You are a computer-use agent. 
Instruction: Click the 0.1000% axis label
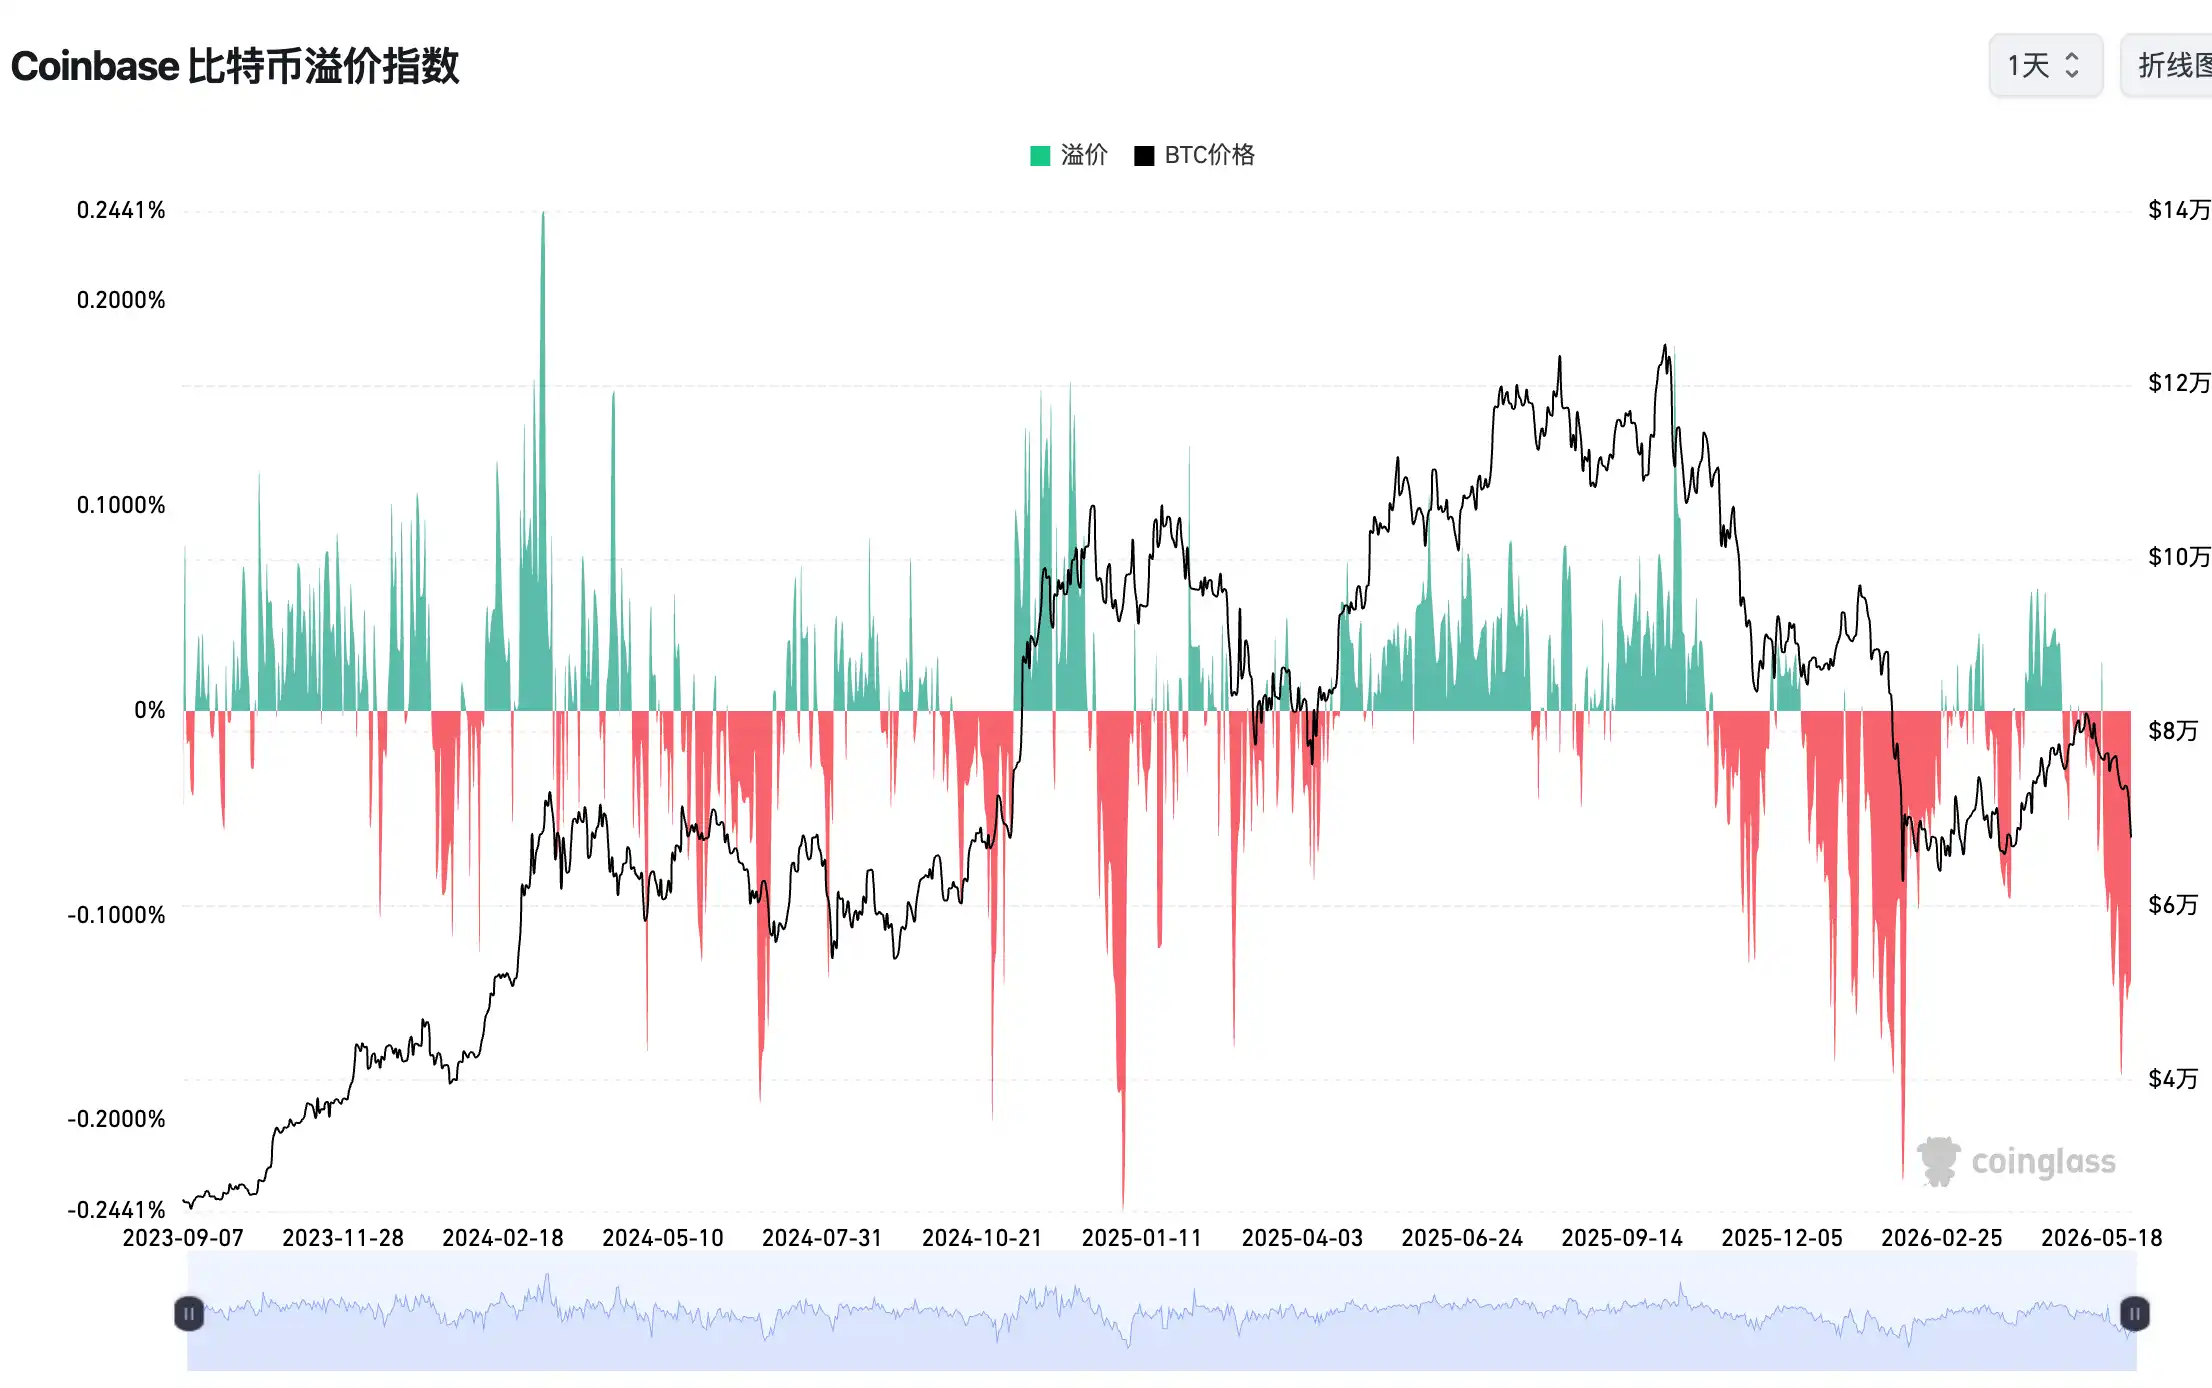click(x=121, y=505)
